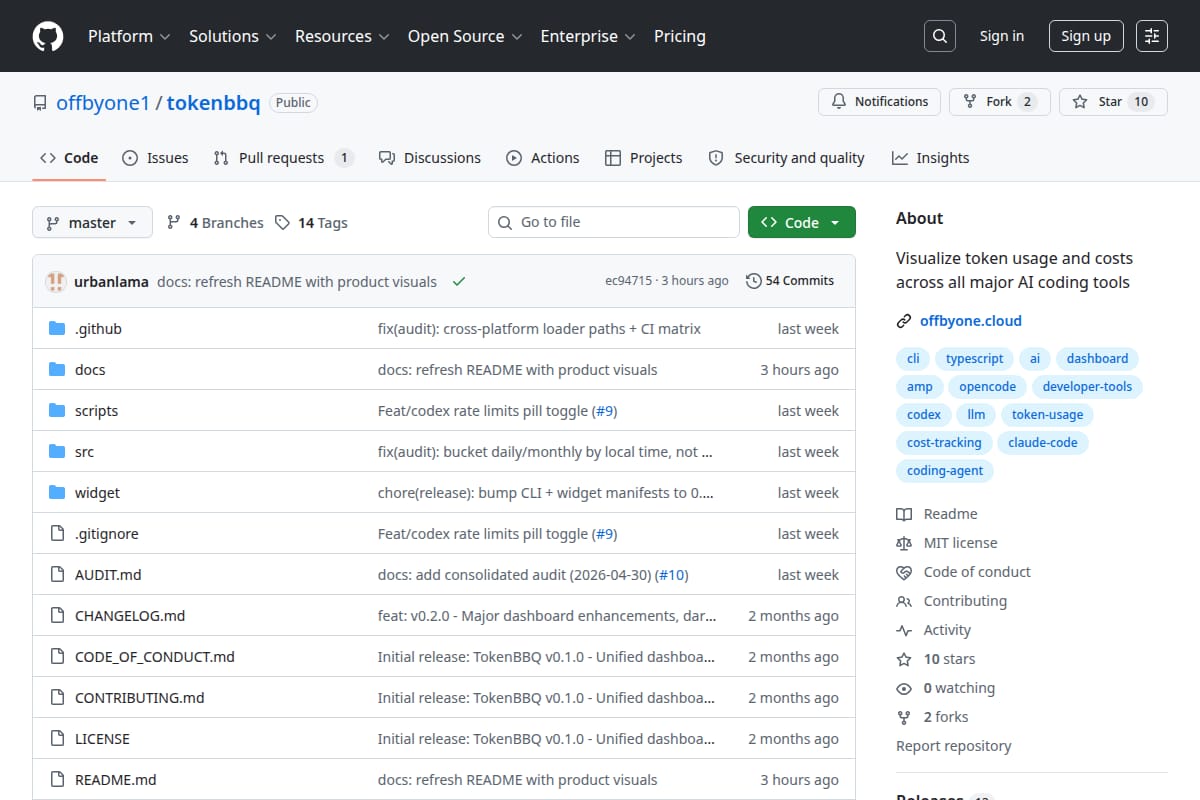The width and height of the screenshot is (1200, 800).
Task: Click urbanlama's avatar in commit bar
Action: pyautogui.click(x=56, y=282)
